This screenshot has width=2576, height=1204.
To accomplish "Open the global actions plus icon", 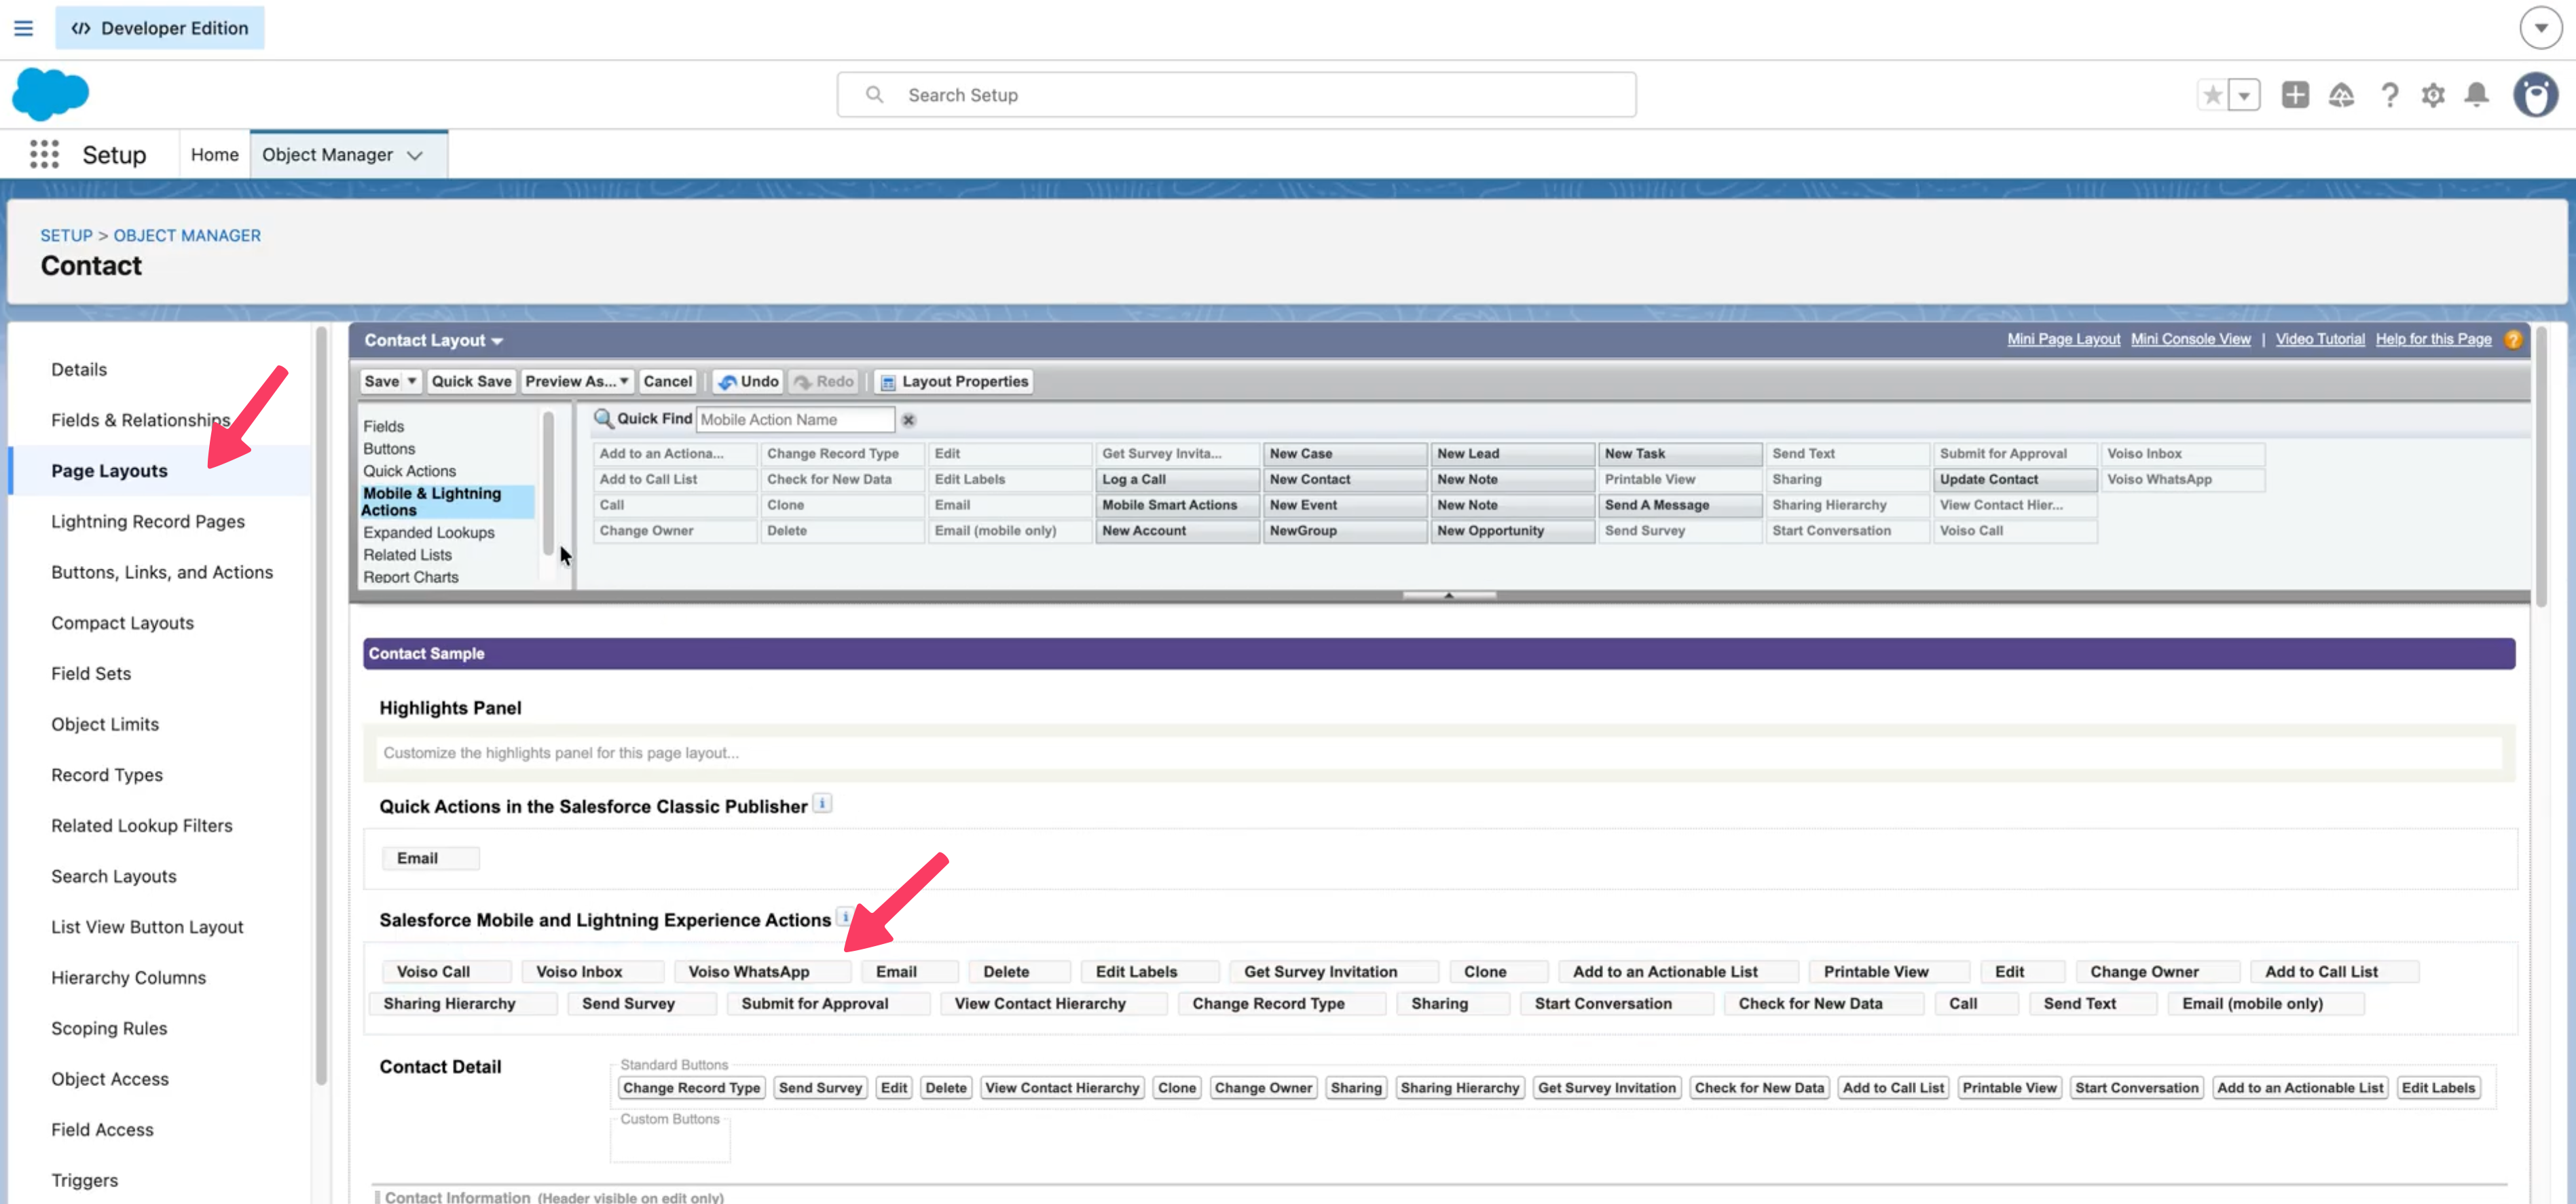I will click(2295, 95).
